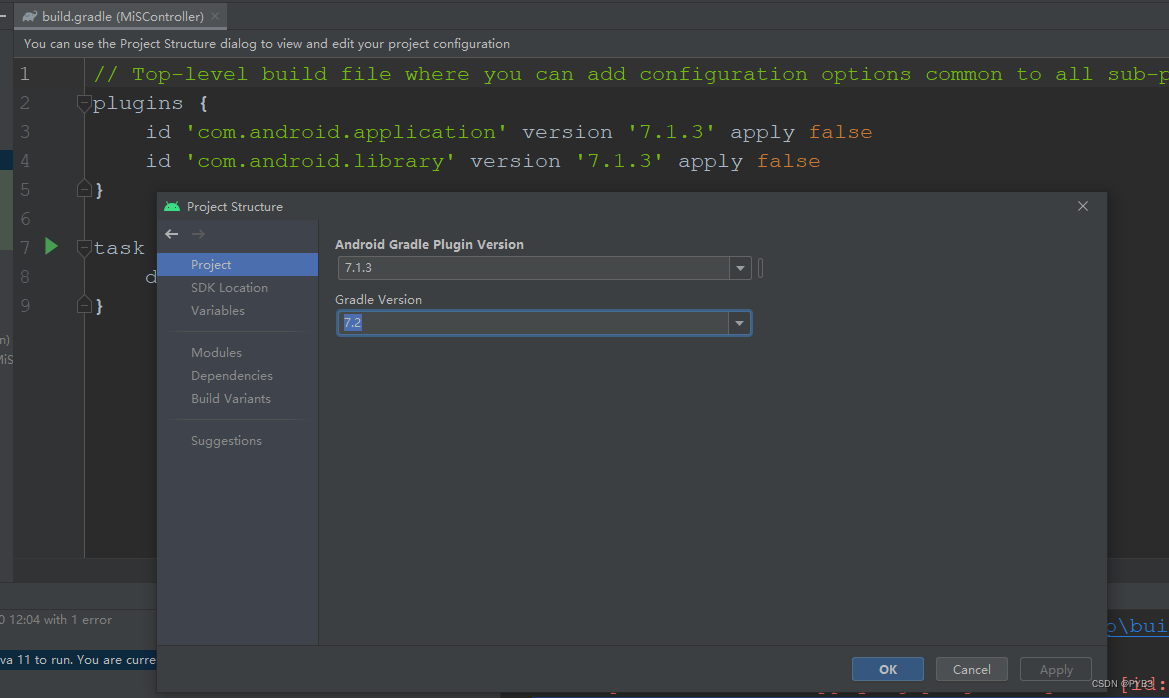Click the Gradle Version text field

[x=533, y=323]
